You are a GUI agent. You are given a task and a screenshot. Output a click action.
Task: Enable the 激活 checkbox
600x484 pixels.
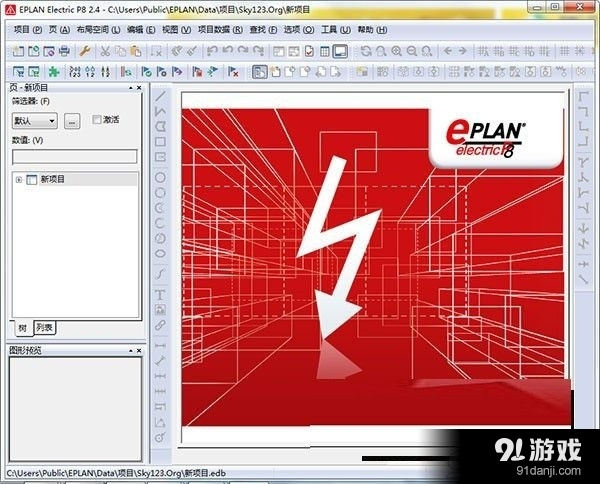tap(97, 119)
